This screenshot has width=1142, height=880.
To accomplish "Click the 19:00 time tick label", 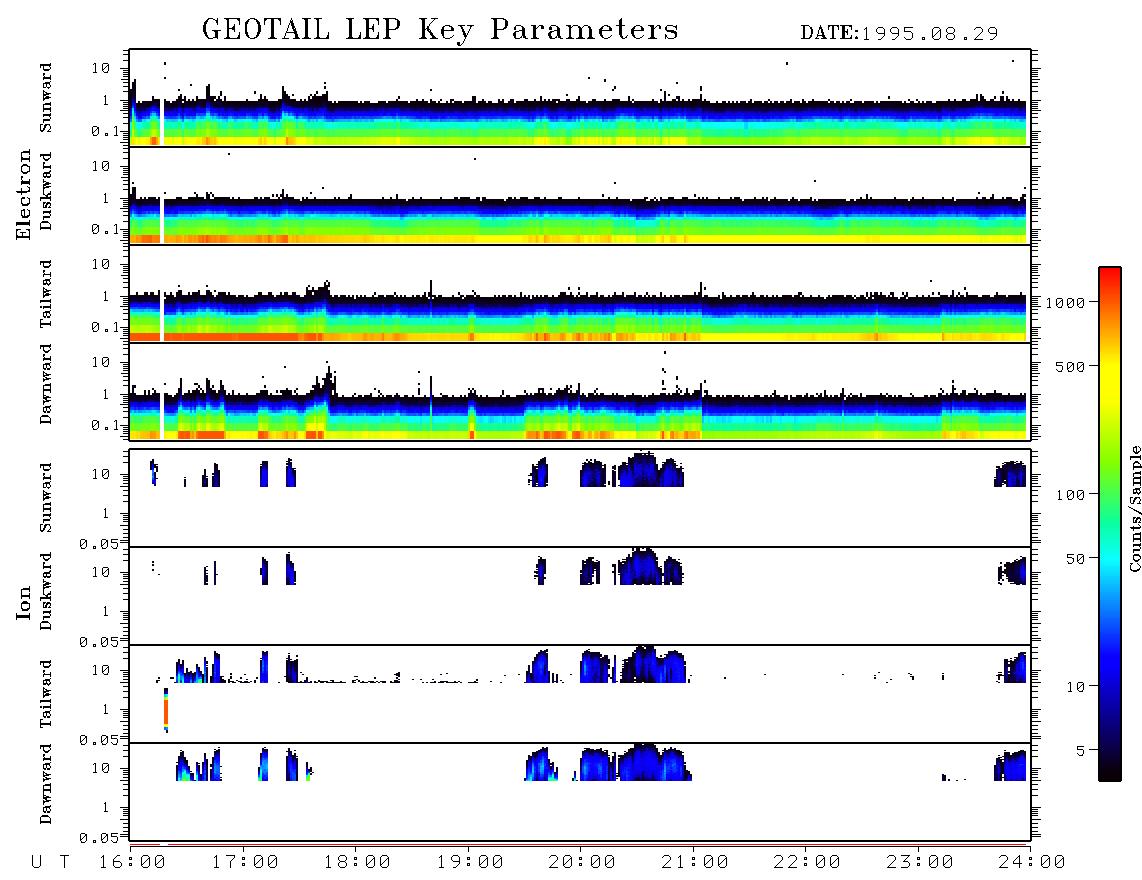I will (470, 862).
